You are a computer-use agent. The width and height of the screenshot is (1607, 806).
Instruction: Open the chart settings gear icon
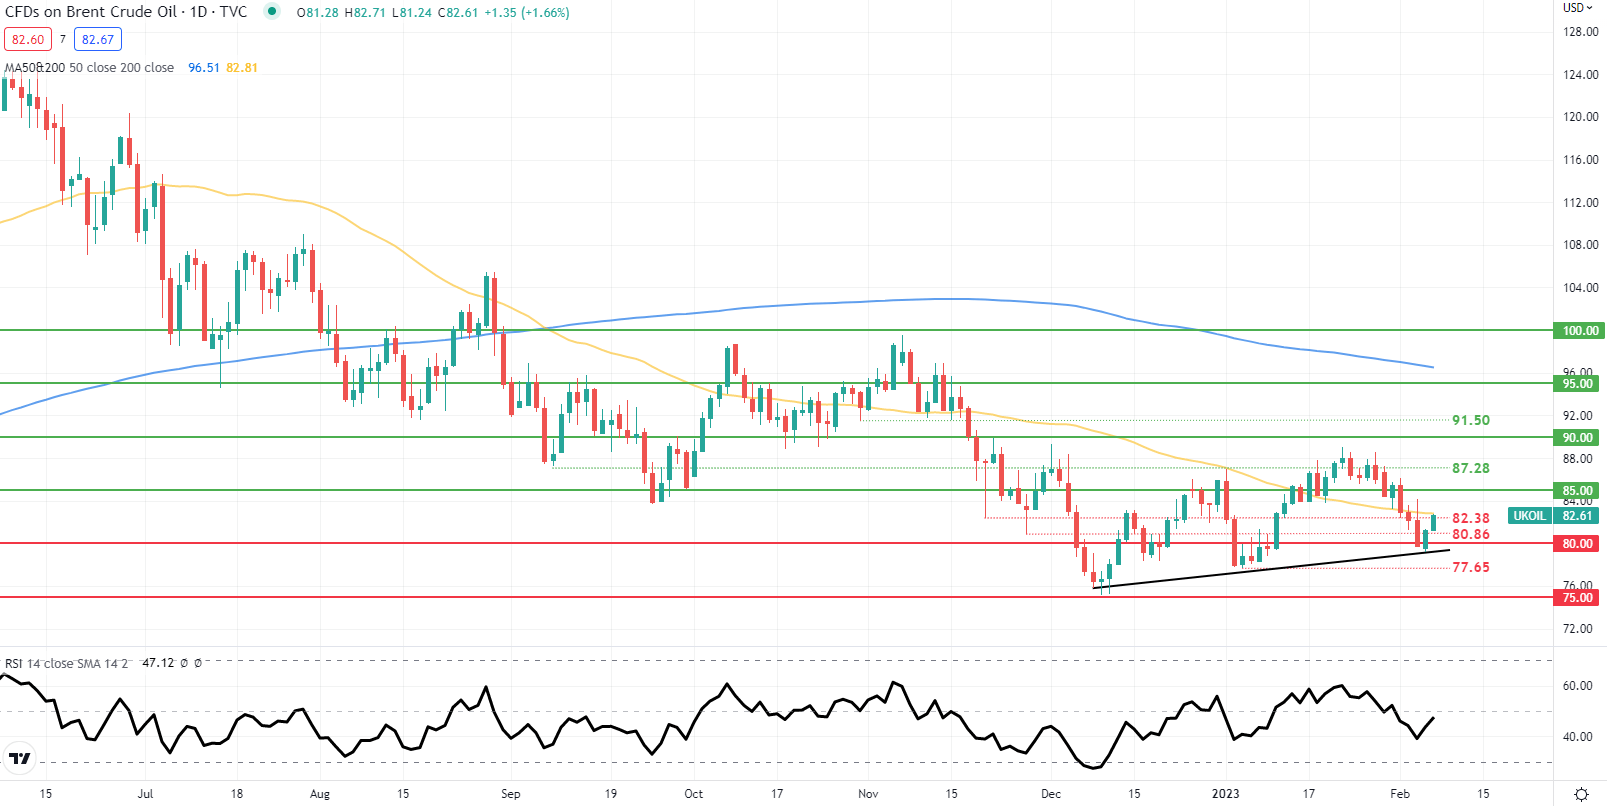[1581, 794]
